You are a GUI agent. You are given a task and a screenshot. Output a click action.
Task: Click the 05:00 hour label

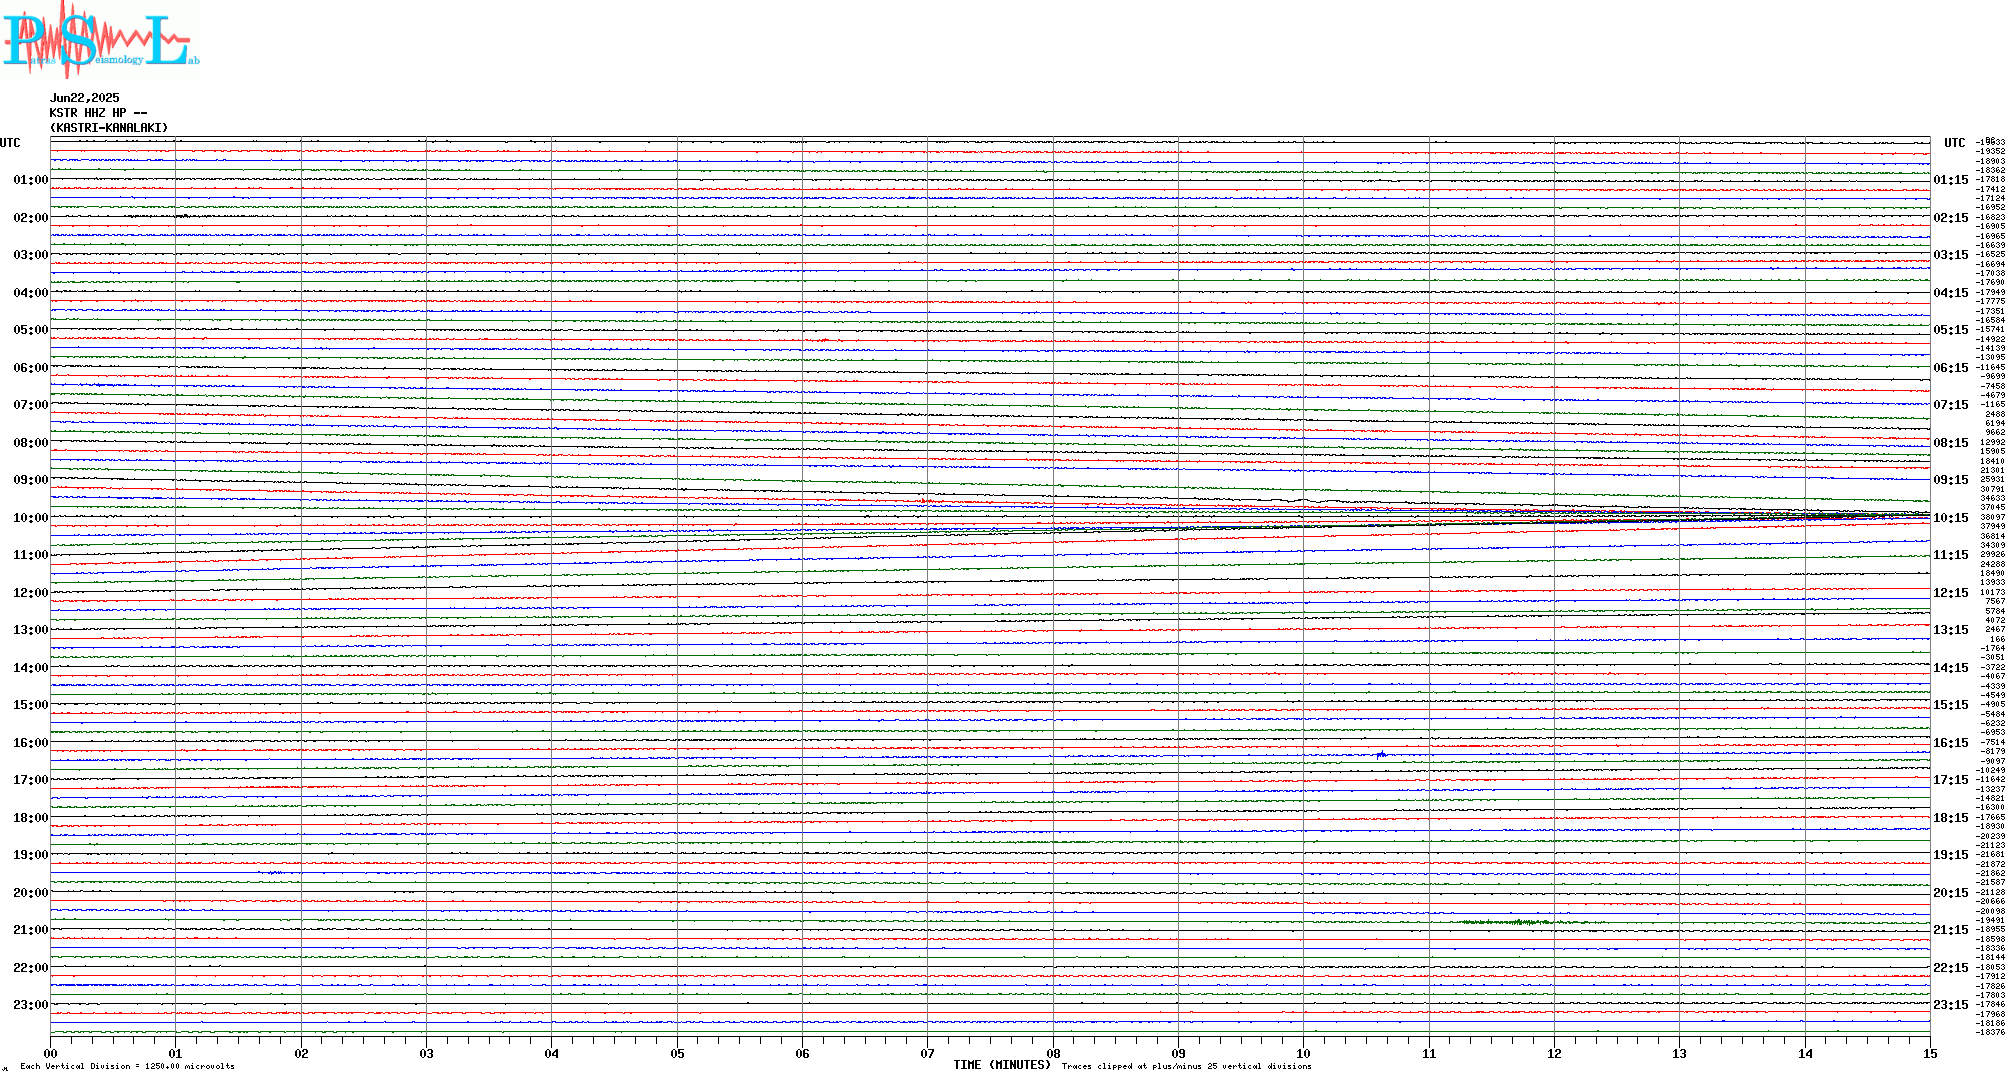click(x=31, y=330)
